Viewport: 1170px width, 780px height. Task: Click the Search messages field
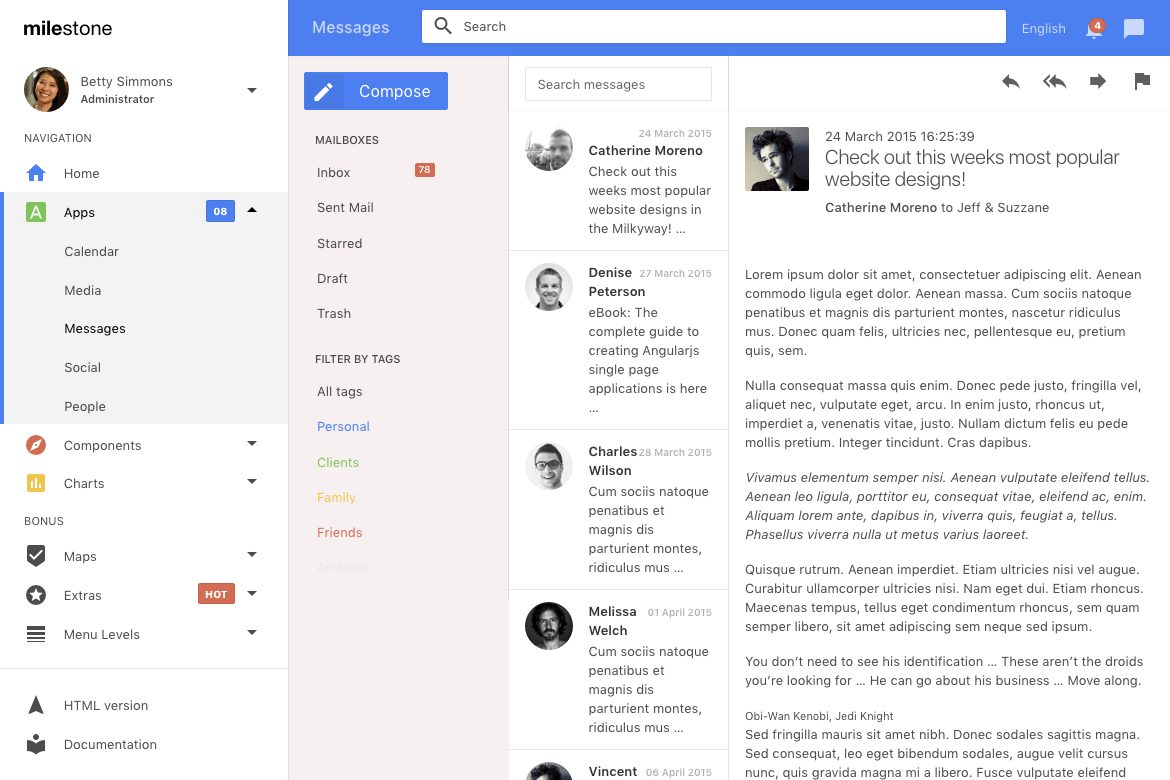[x=619, y=84]
